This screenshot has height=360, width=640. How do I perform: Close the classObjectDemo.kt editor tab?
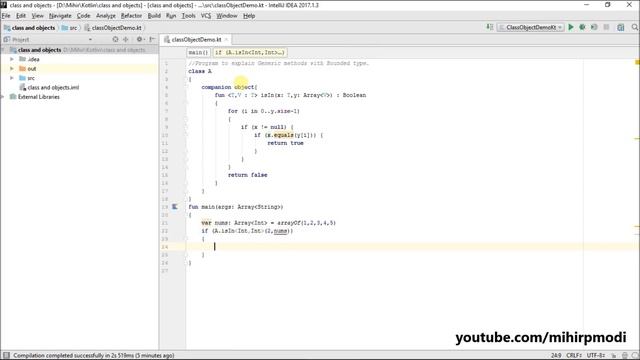(x=226, y=40)
